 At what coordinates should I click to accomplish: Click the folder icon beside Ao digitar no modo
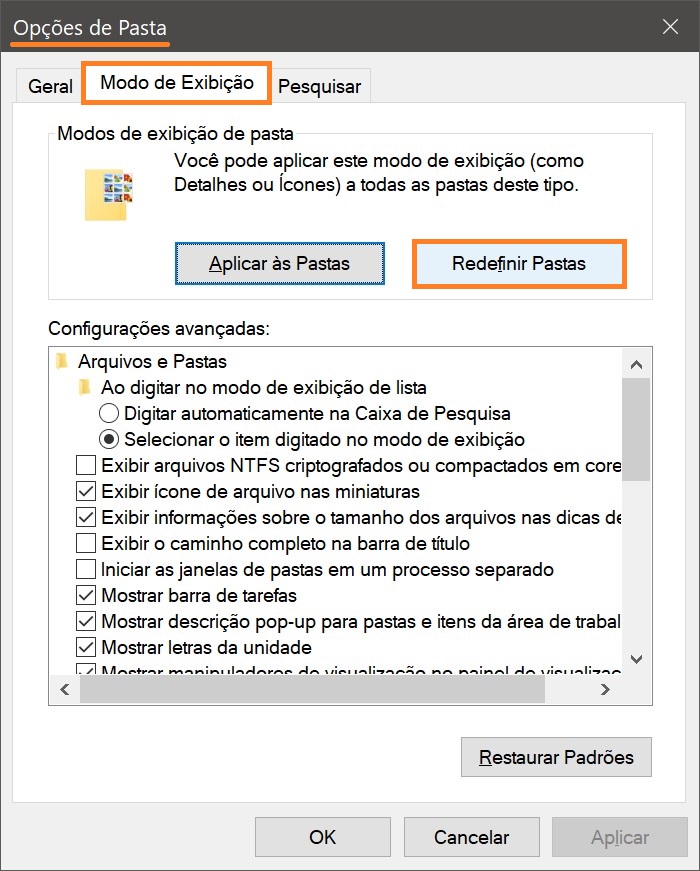[x=84, y=387]
